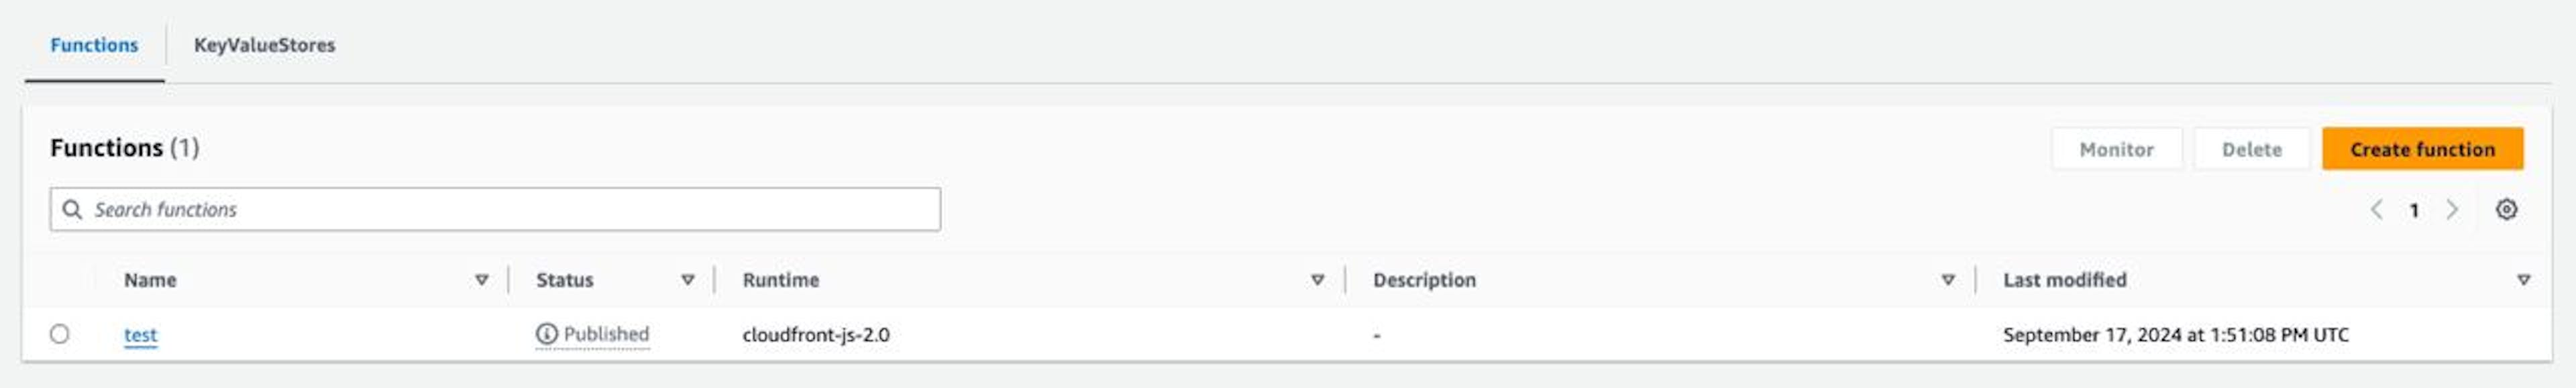Select the radio button for test function
The height and width of the screenshot is (388, 2576).
(60, 334)
